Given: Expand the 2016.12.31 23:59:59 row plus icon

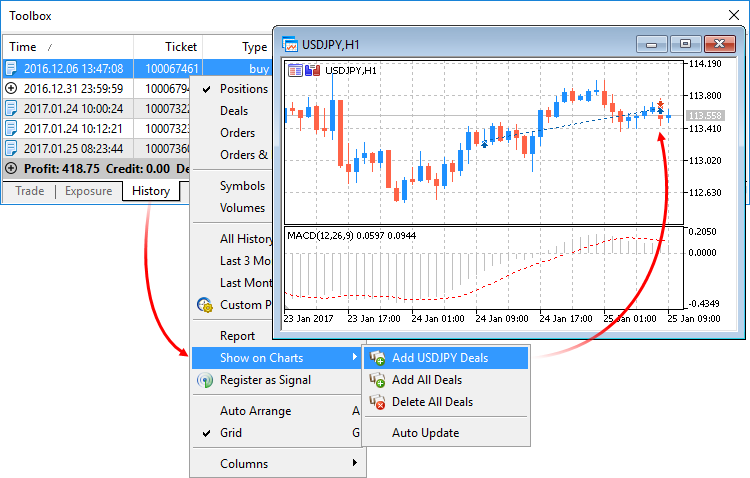Looking at the screenshot, I should coord(11,88).
